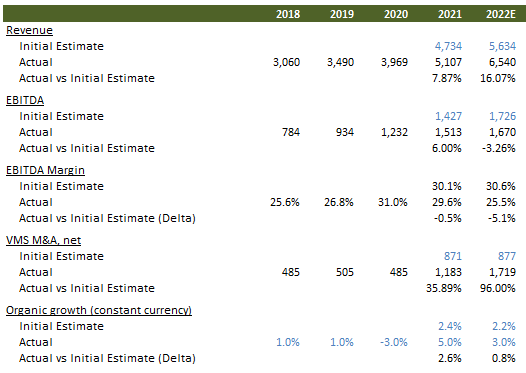Click the -5.1% margin delta cell

coord(502,218)
